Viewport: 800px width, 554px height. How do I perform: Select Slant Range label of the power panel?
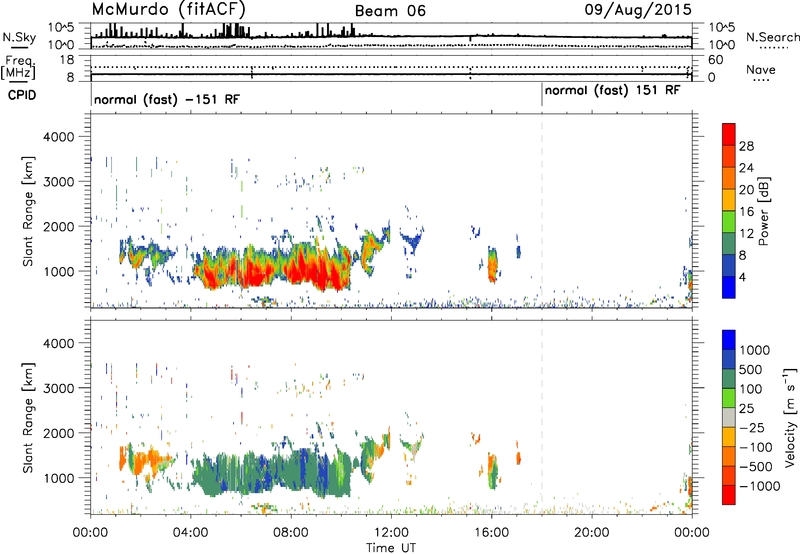(28, 211)
